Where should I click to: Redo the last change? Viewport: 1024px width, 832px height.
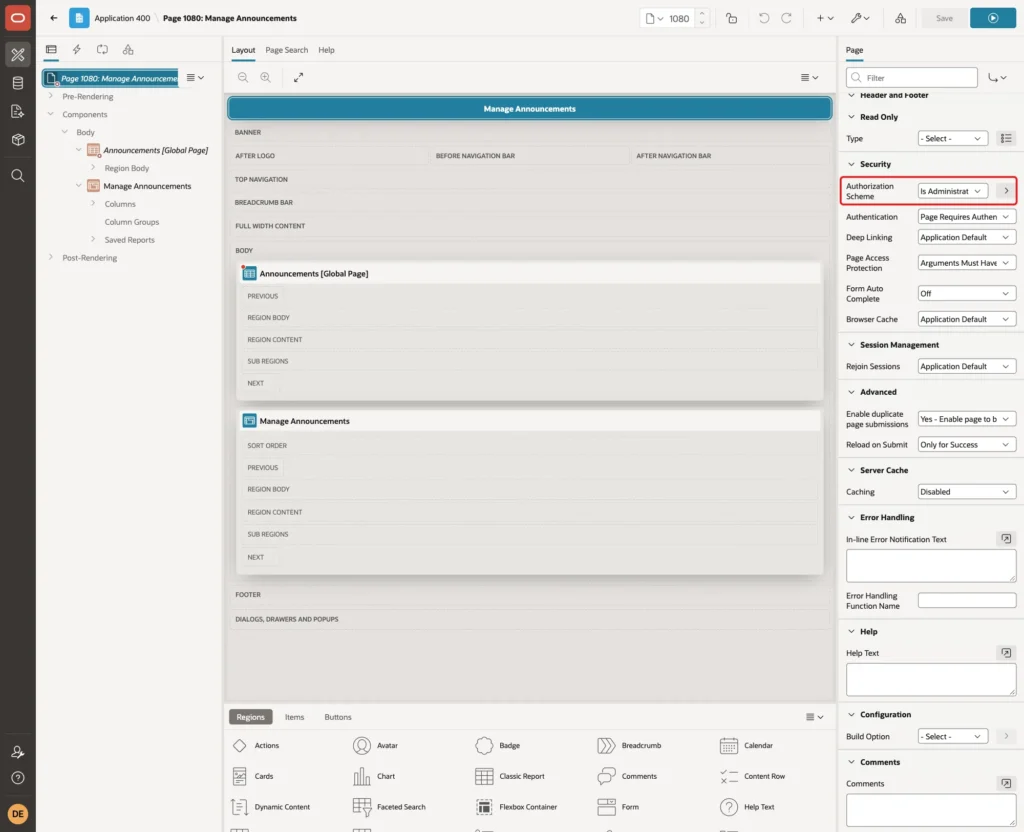[x=786, y=18]
